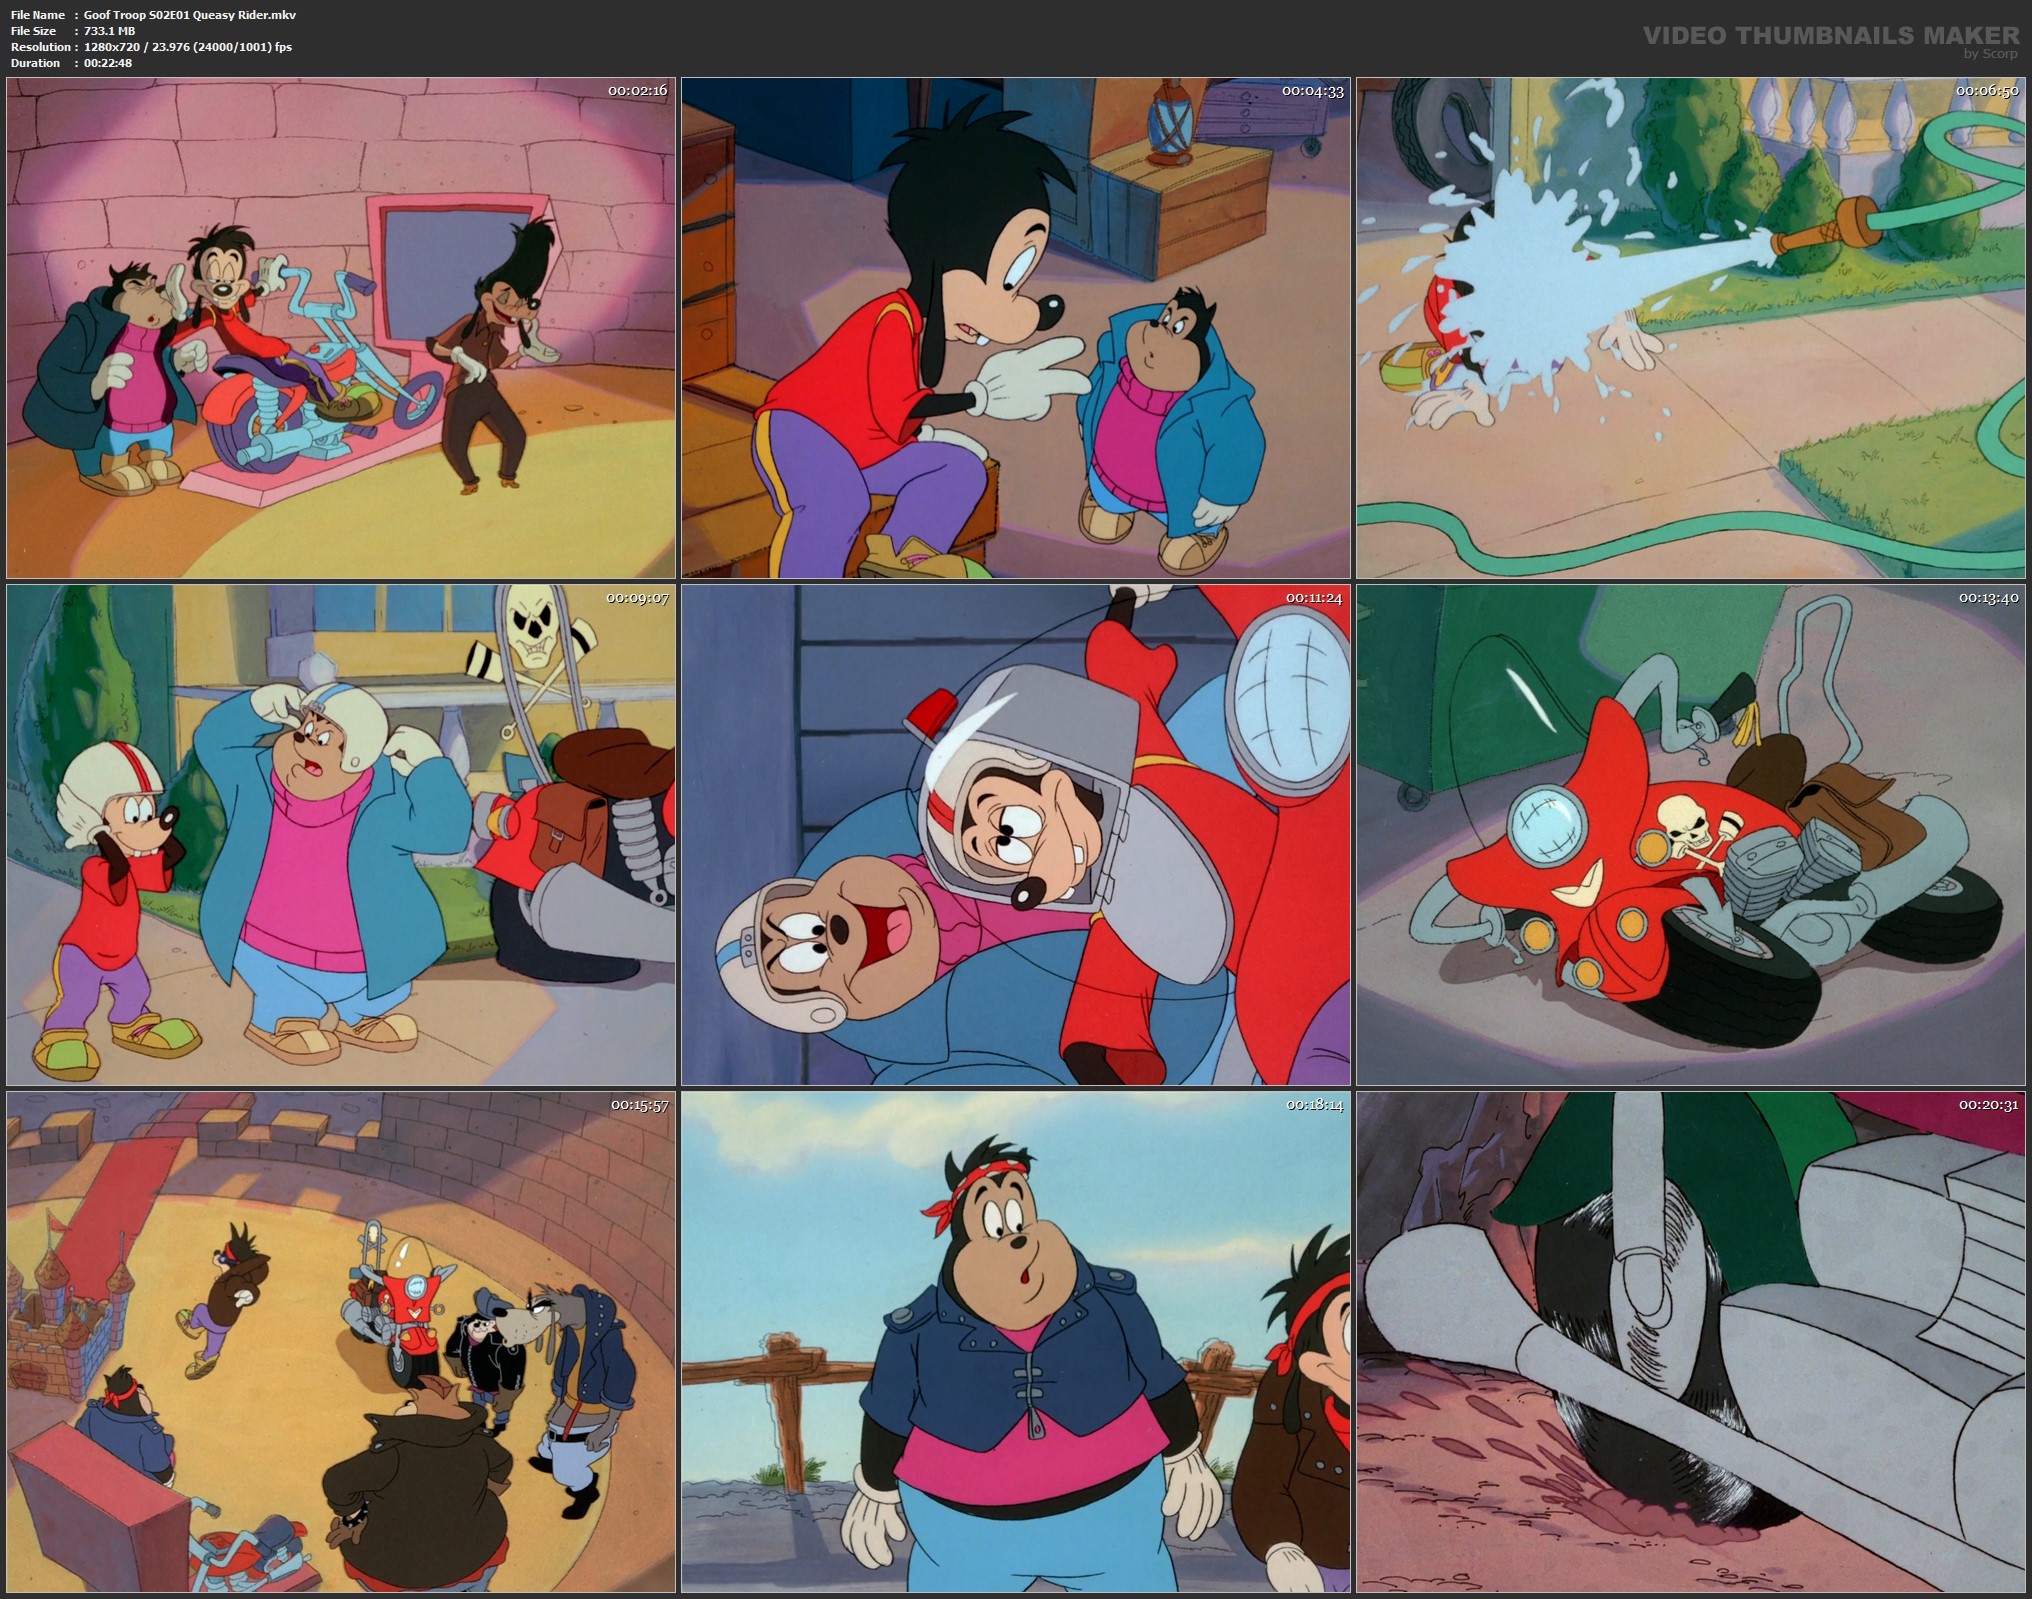2032x1599 pixels.
Task: Click the 'by Scorp' credit text
Action: tap(1990, 54)
